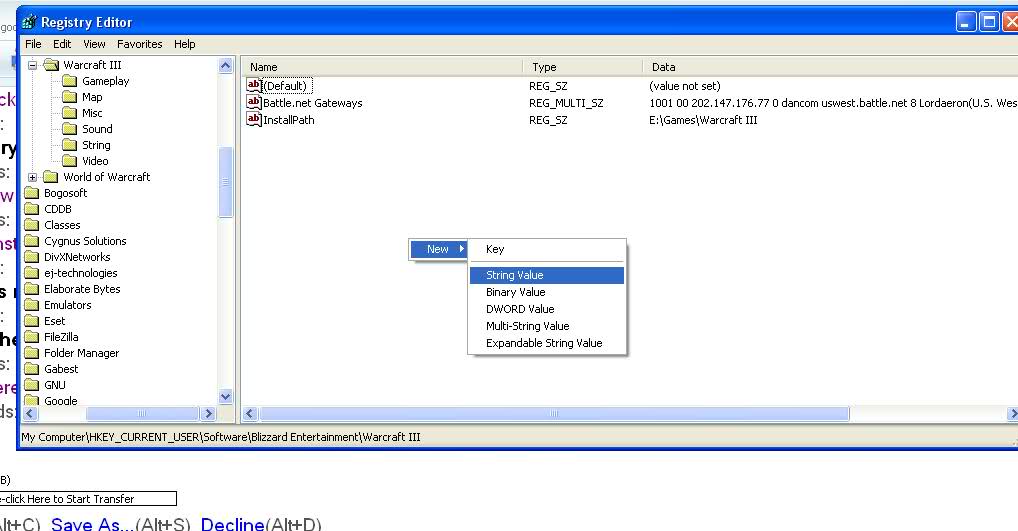This screenshot has width=1018, height=531.
Task: Click the registry path in status bar
Action: (221, 437)
